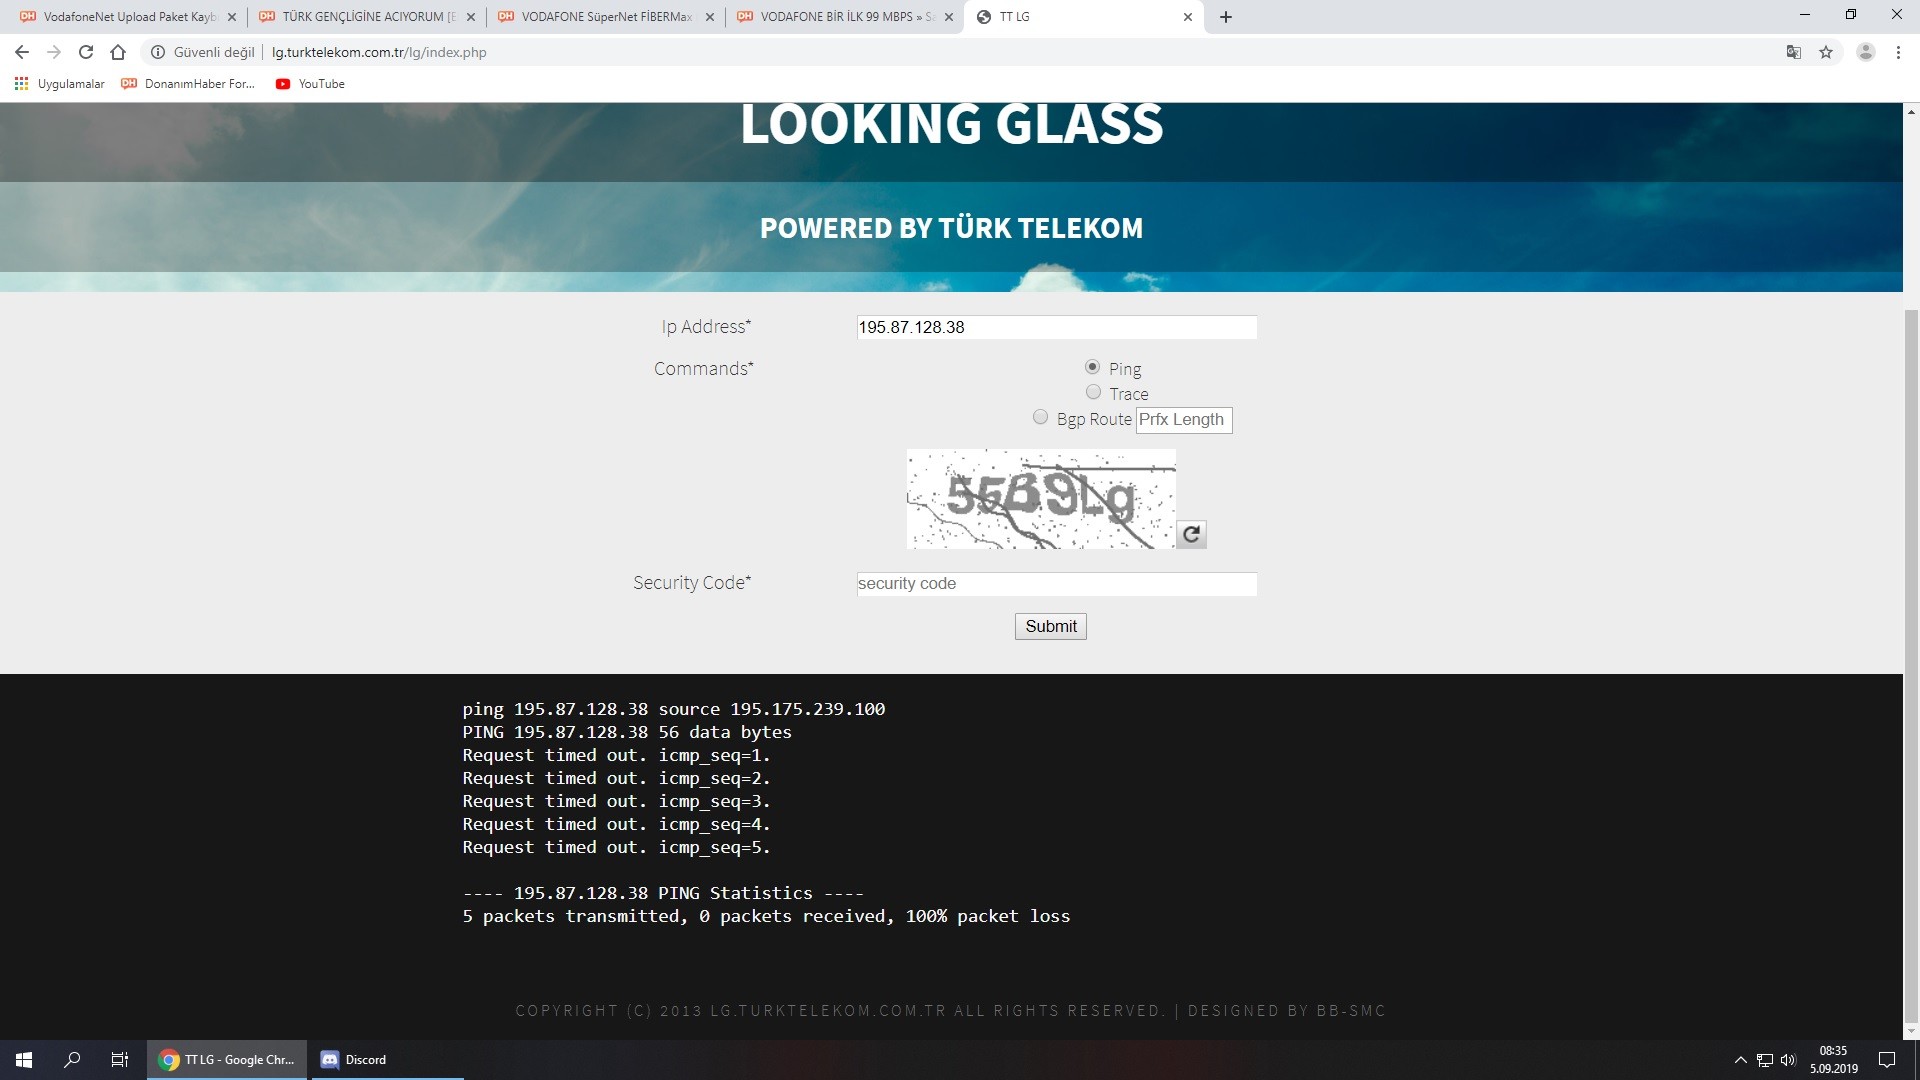Click the Submit button

pos(1050,625)
